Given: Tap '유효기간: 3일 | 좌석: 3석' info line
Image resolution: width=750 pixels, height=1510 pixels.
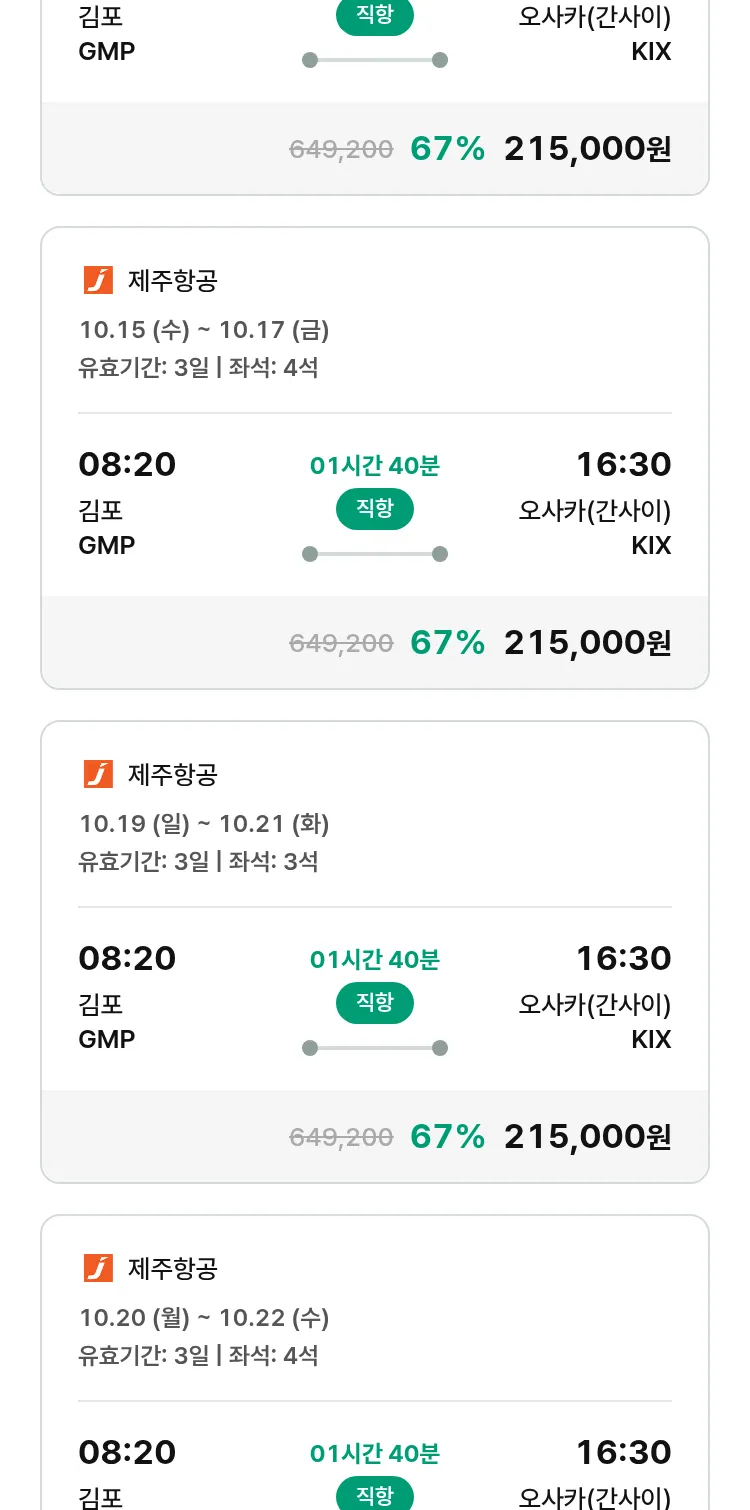Looking at the screenshot, I should tap(198, 861).
